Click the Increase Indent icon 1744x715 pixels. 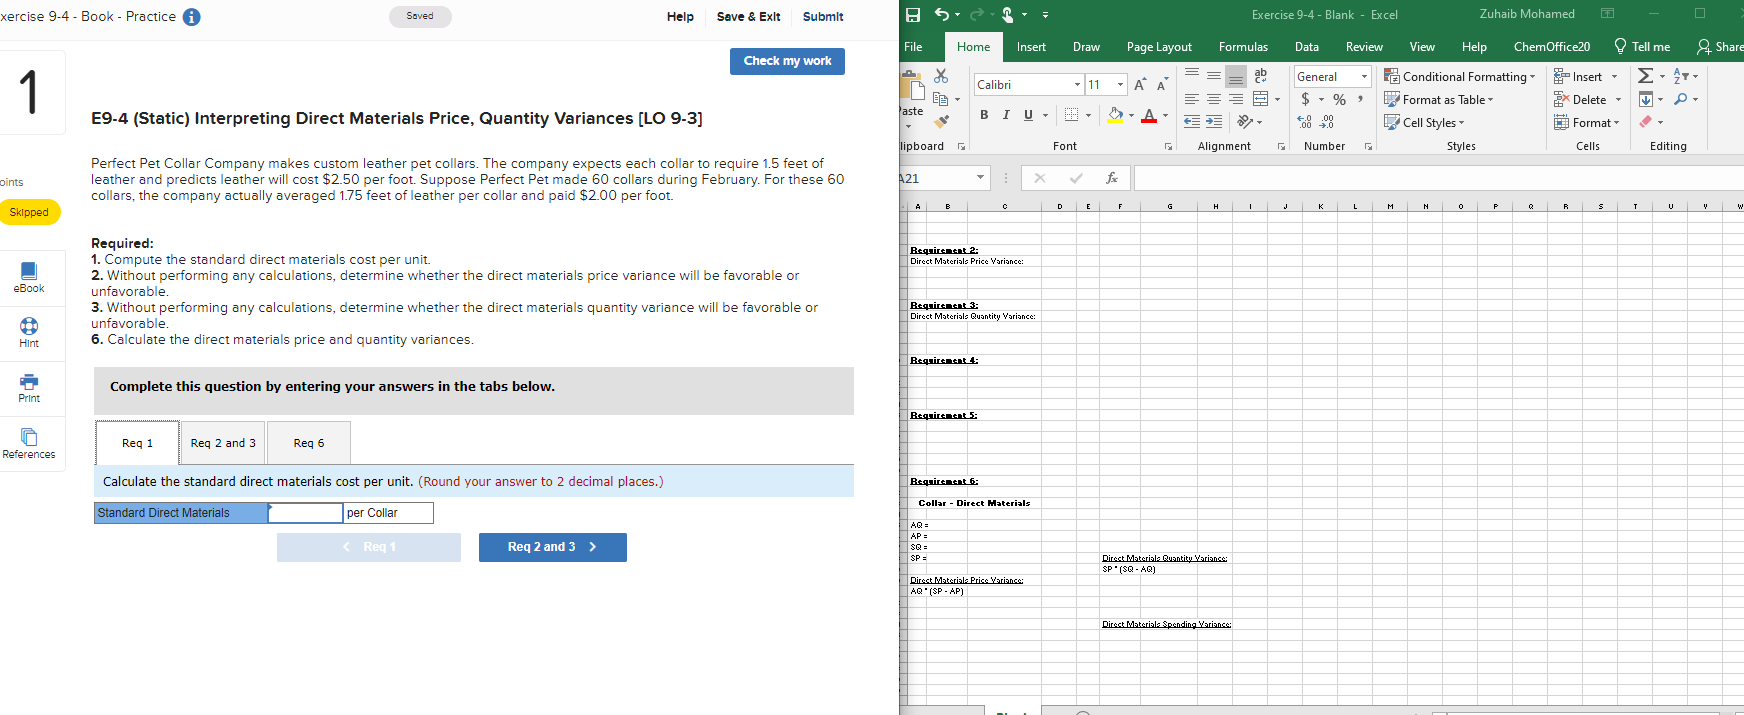point(1214,121)
